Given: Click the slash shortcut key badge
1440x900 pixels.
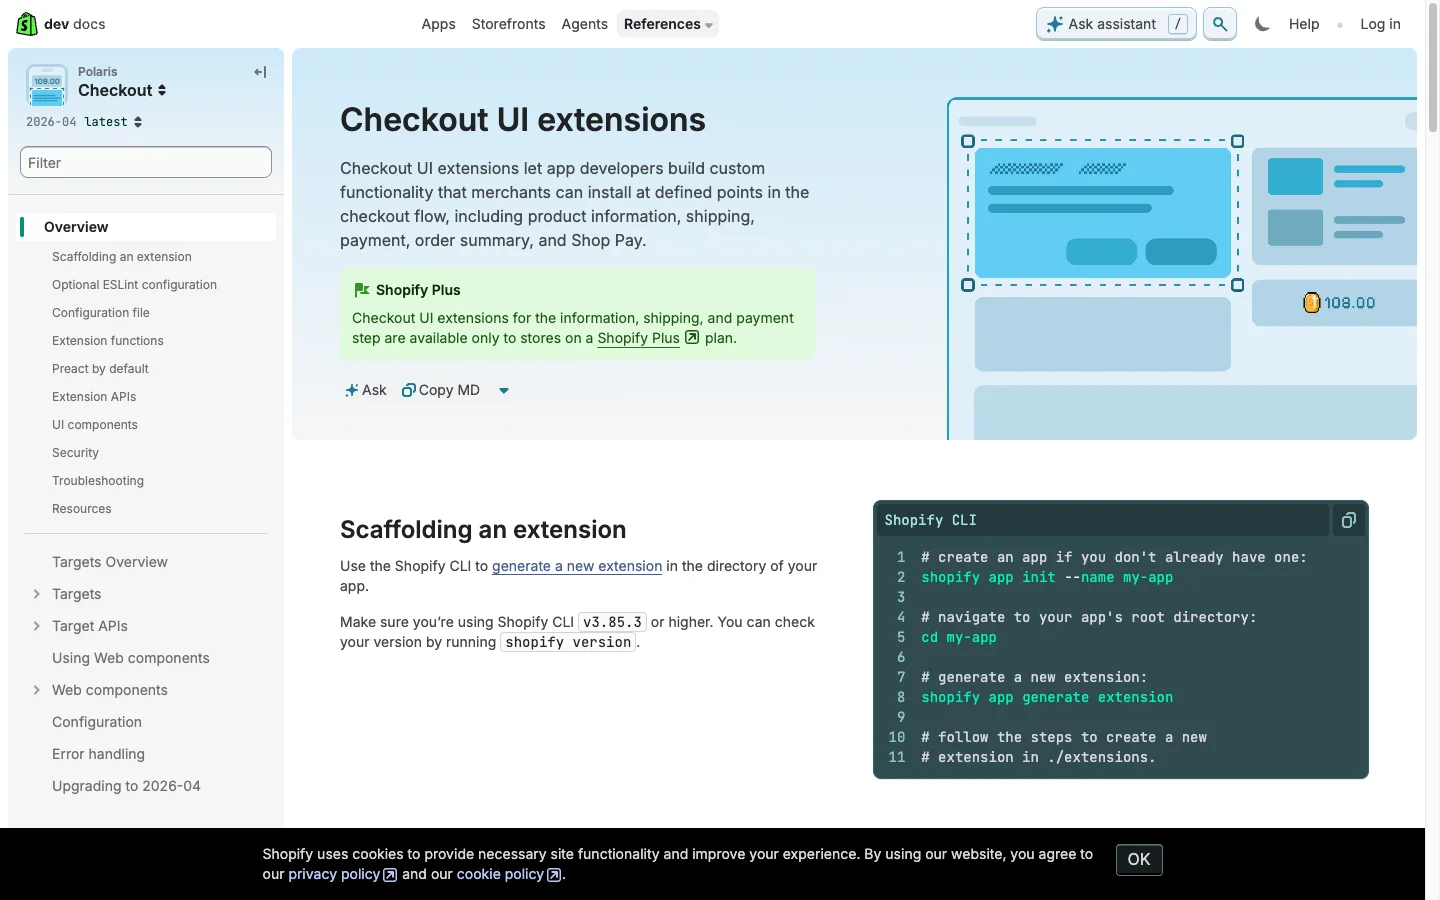Looking at the screenshot, I should (x=1178, y=24).
